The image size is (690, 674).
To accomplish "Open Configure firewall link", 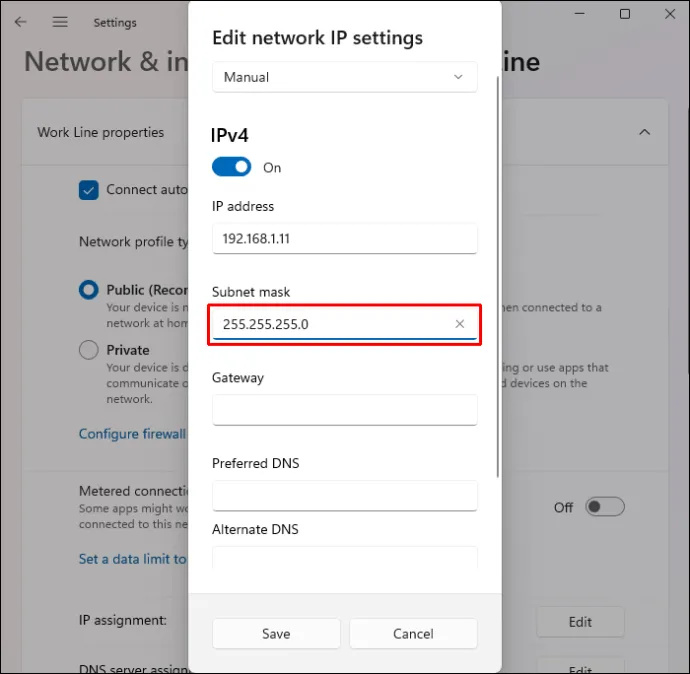I will [x=132, y=434].
